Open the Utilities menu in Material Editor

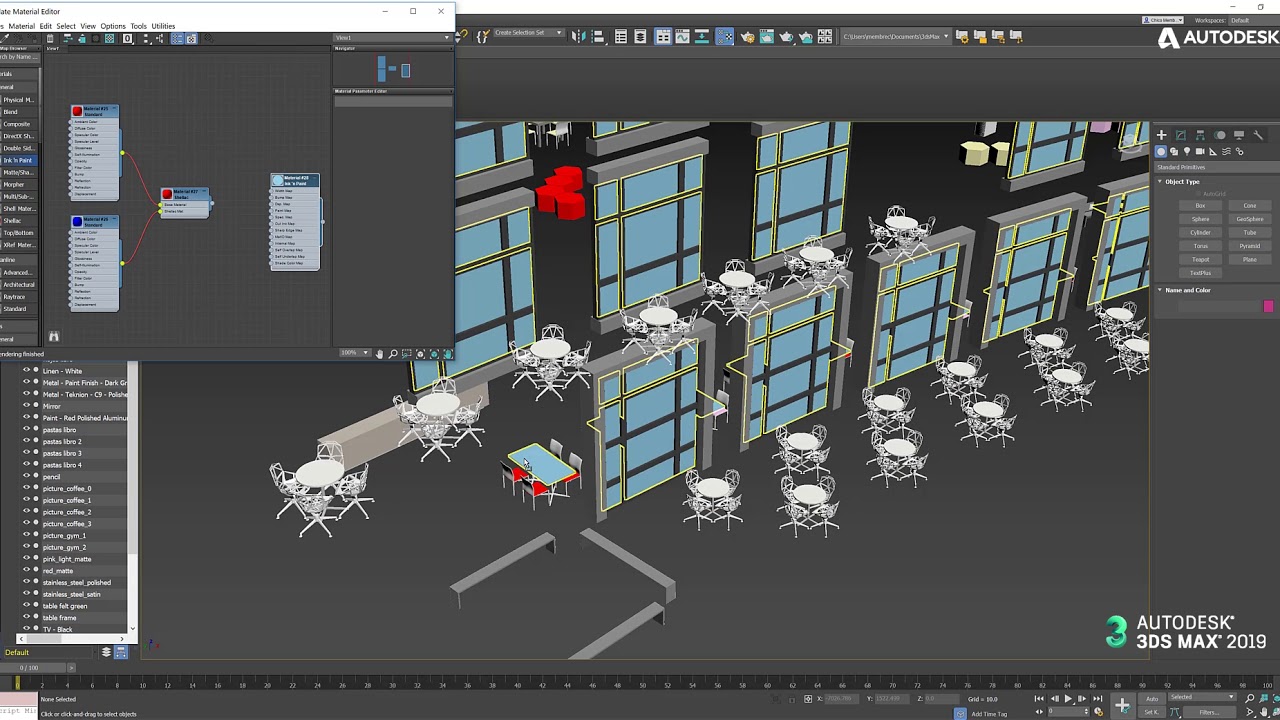pos(163,26)
